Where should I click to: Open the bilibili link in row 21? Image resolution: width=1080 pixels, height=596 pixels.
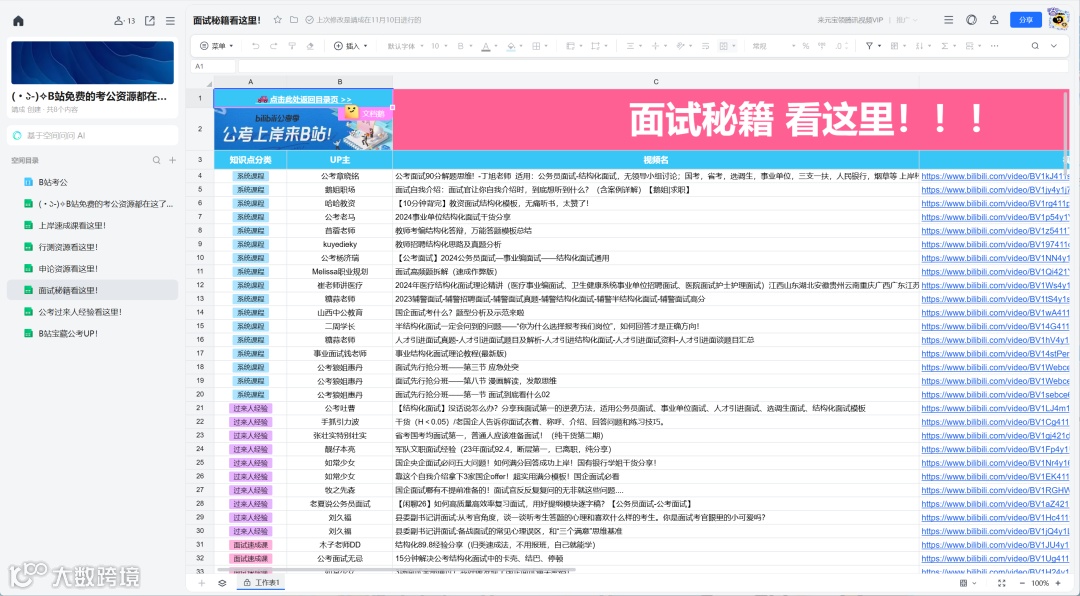(995, 408)
